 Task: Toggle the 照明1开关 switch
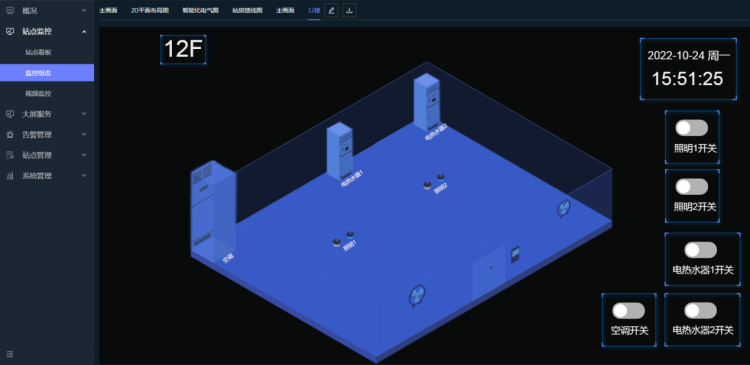click(x=691, y=128)
